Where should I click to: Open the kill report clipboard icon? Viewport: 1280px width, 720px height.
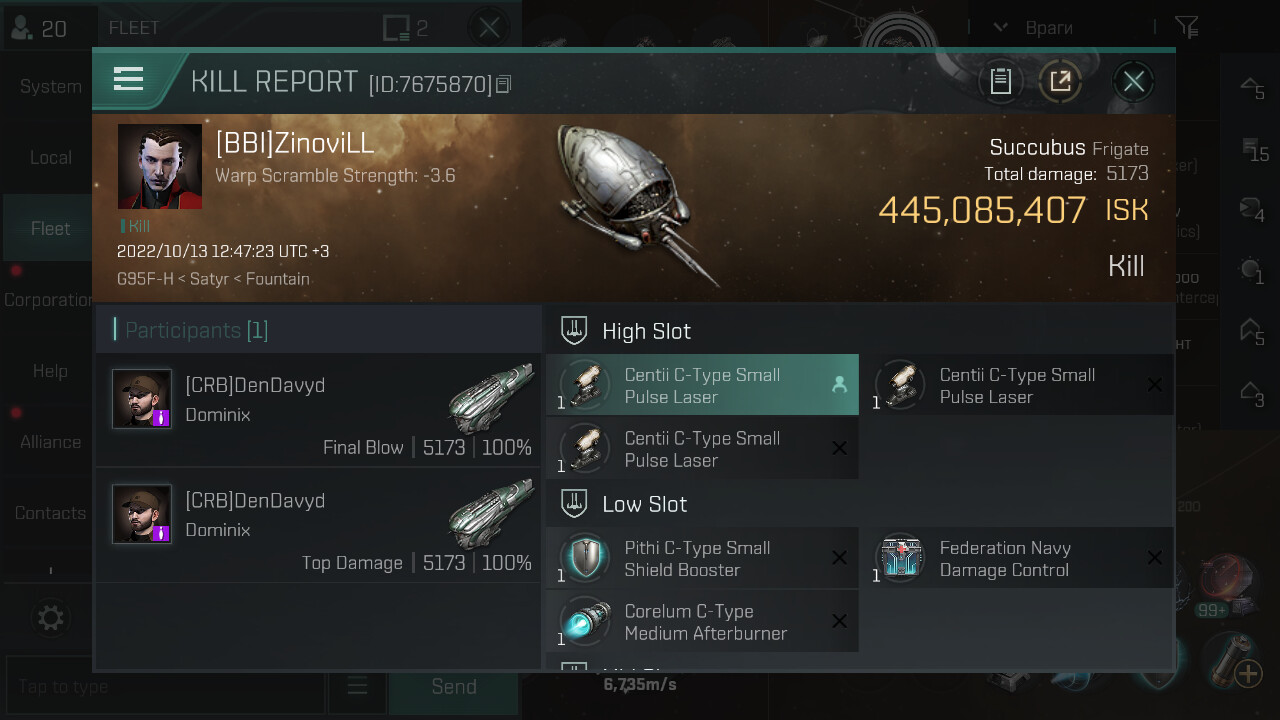point(1001,81)
